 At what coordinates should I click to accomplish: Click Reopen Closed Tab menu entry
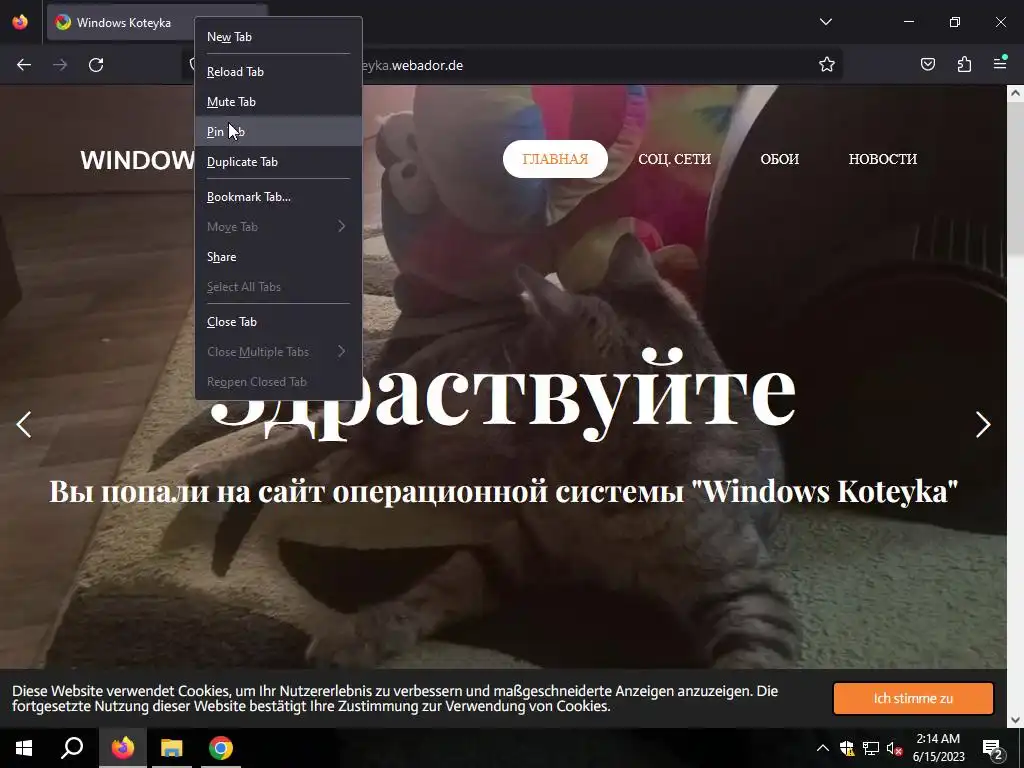(x=278, y=382)
